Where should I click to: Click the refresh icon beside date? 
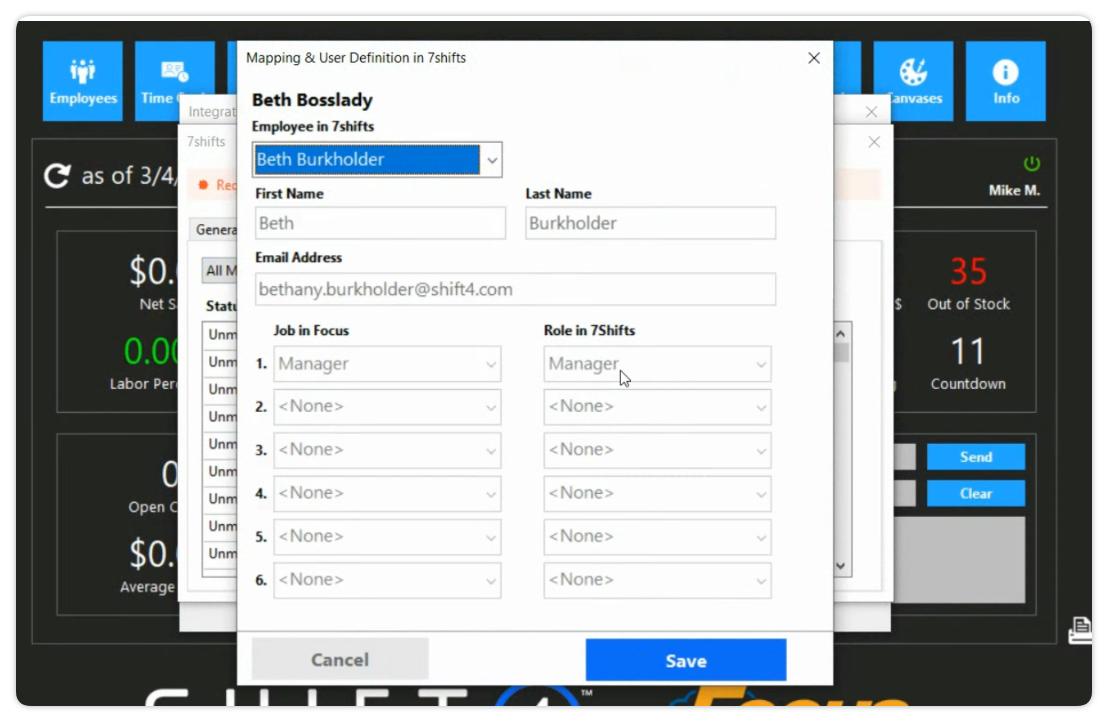[x=58, y=176]
